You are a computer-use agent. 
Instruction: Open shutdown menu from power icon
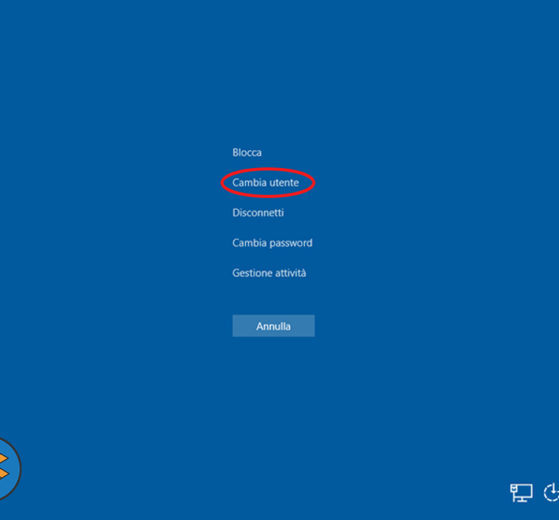552,492
